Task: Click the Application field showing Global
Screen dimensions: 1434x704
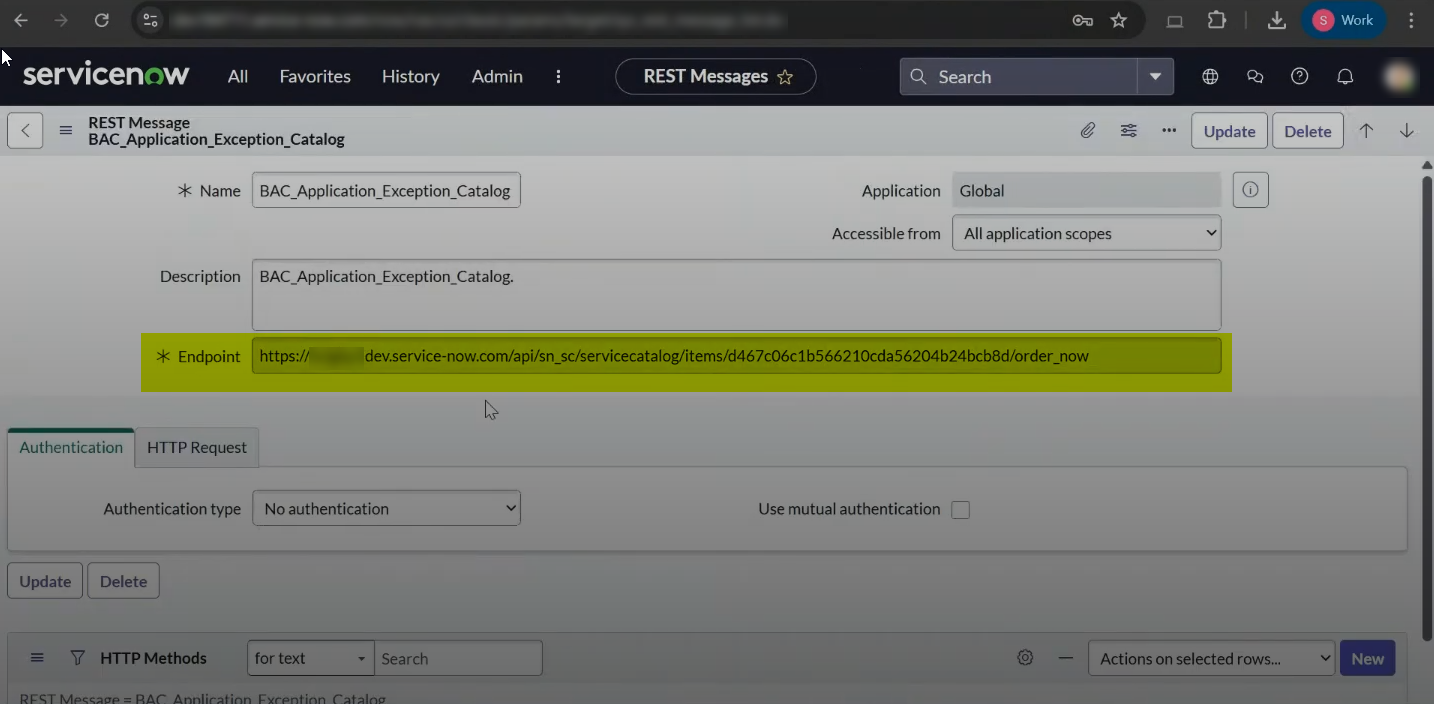Action: coord(1086,190)
